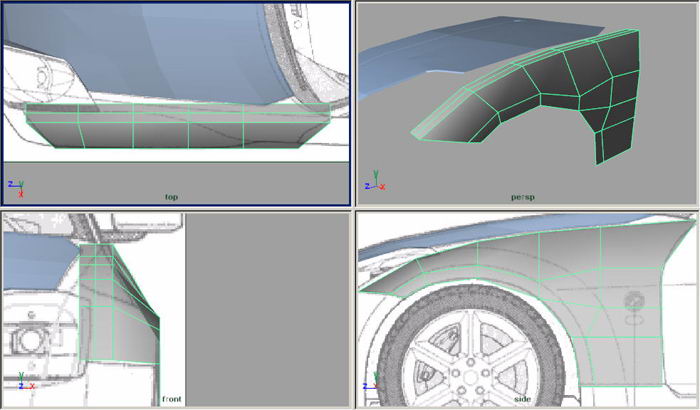The image size is (700, 410).
Task: Click empty gray area in front viewport
Action: coord(265,310)
